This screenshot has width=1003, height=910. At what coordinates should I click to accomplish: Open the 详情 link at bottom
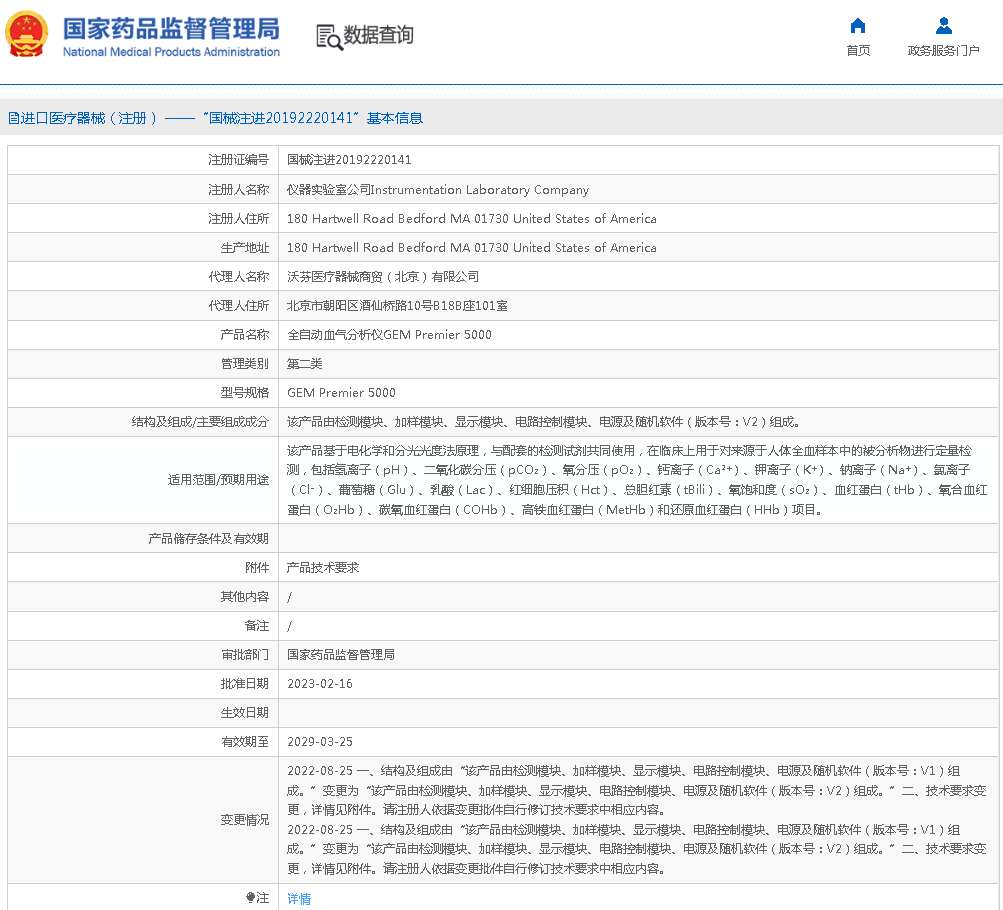(x=299, y=899)
